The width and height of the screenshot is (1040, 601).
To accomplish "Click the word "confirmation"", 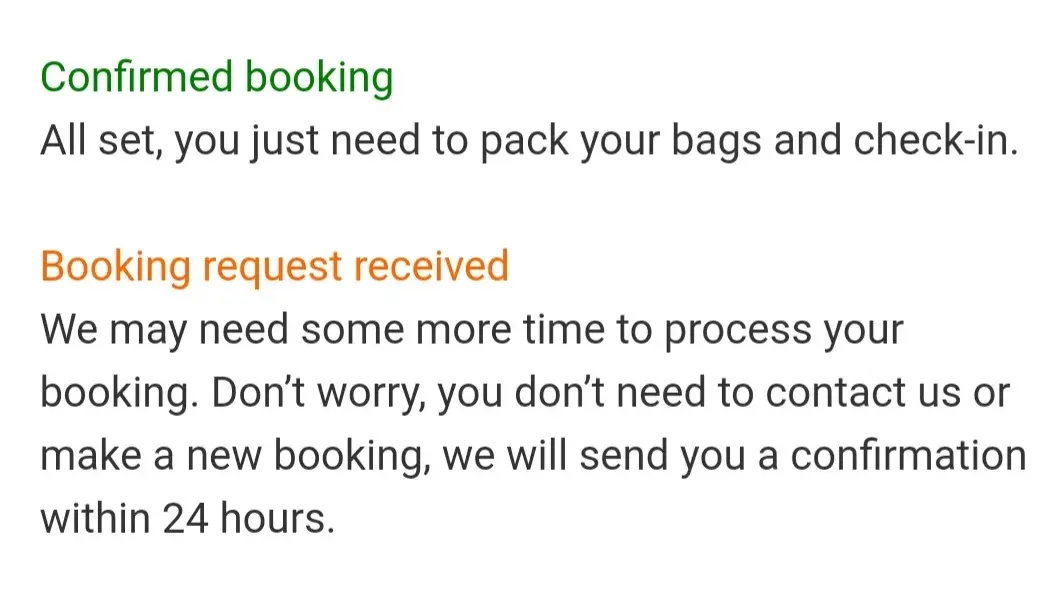I will point(908,456).
